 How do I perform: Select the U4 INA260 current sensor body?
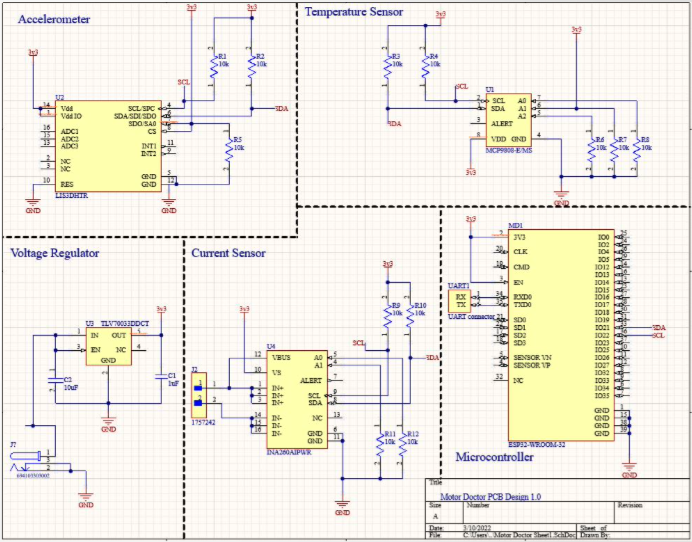pyautogui.click(x=297, y=399)
